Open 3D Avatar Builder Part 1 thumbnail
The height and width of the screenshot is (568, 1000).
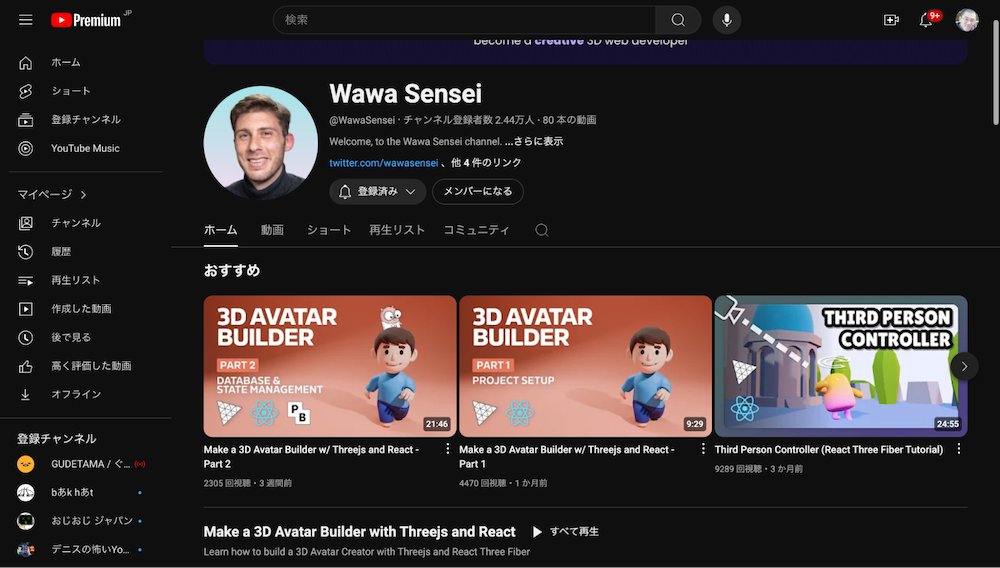pos(585,366)
